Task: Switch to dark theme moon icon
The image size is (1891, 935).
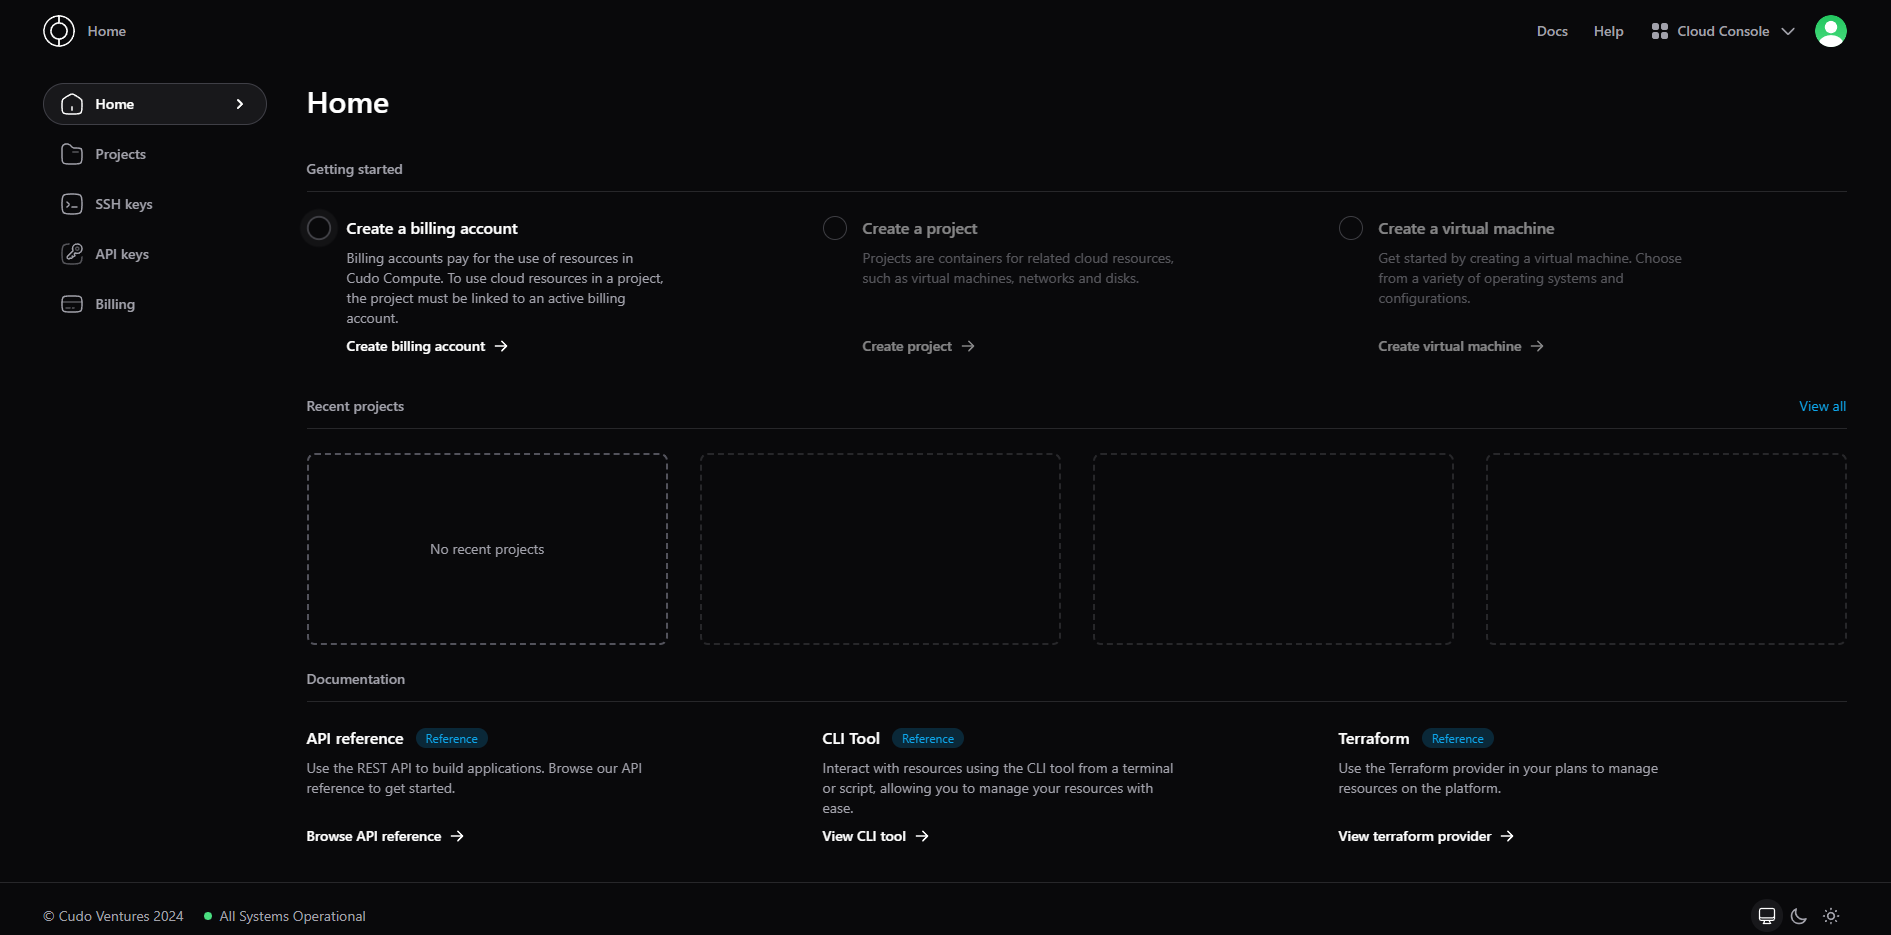Action: 1799,916
